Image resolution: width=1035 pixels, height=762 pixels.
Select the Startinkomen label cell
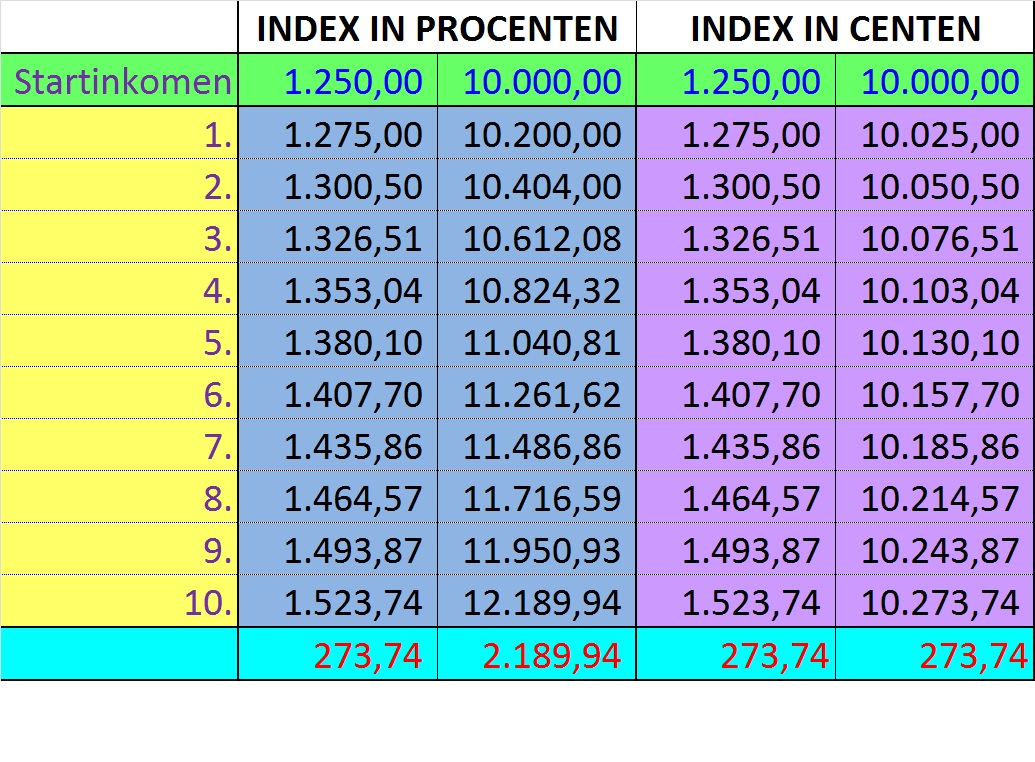tap(120, 81)
